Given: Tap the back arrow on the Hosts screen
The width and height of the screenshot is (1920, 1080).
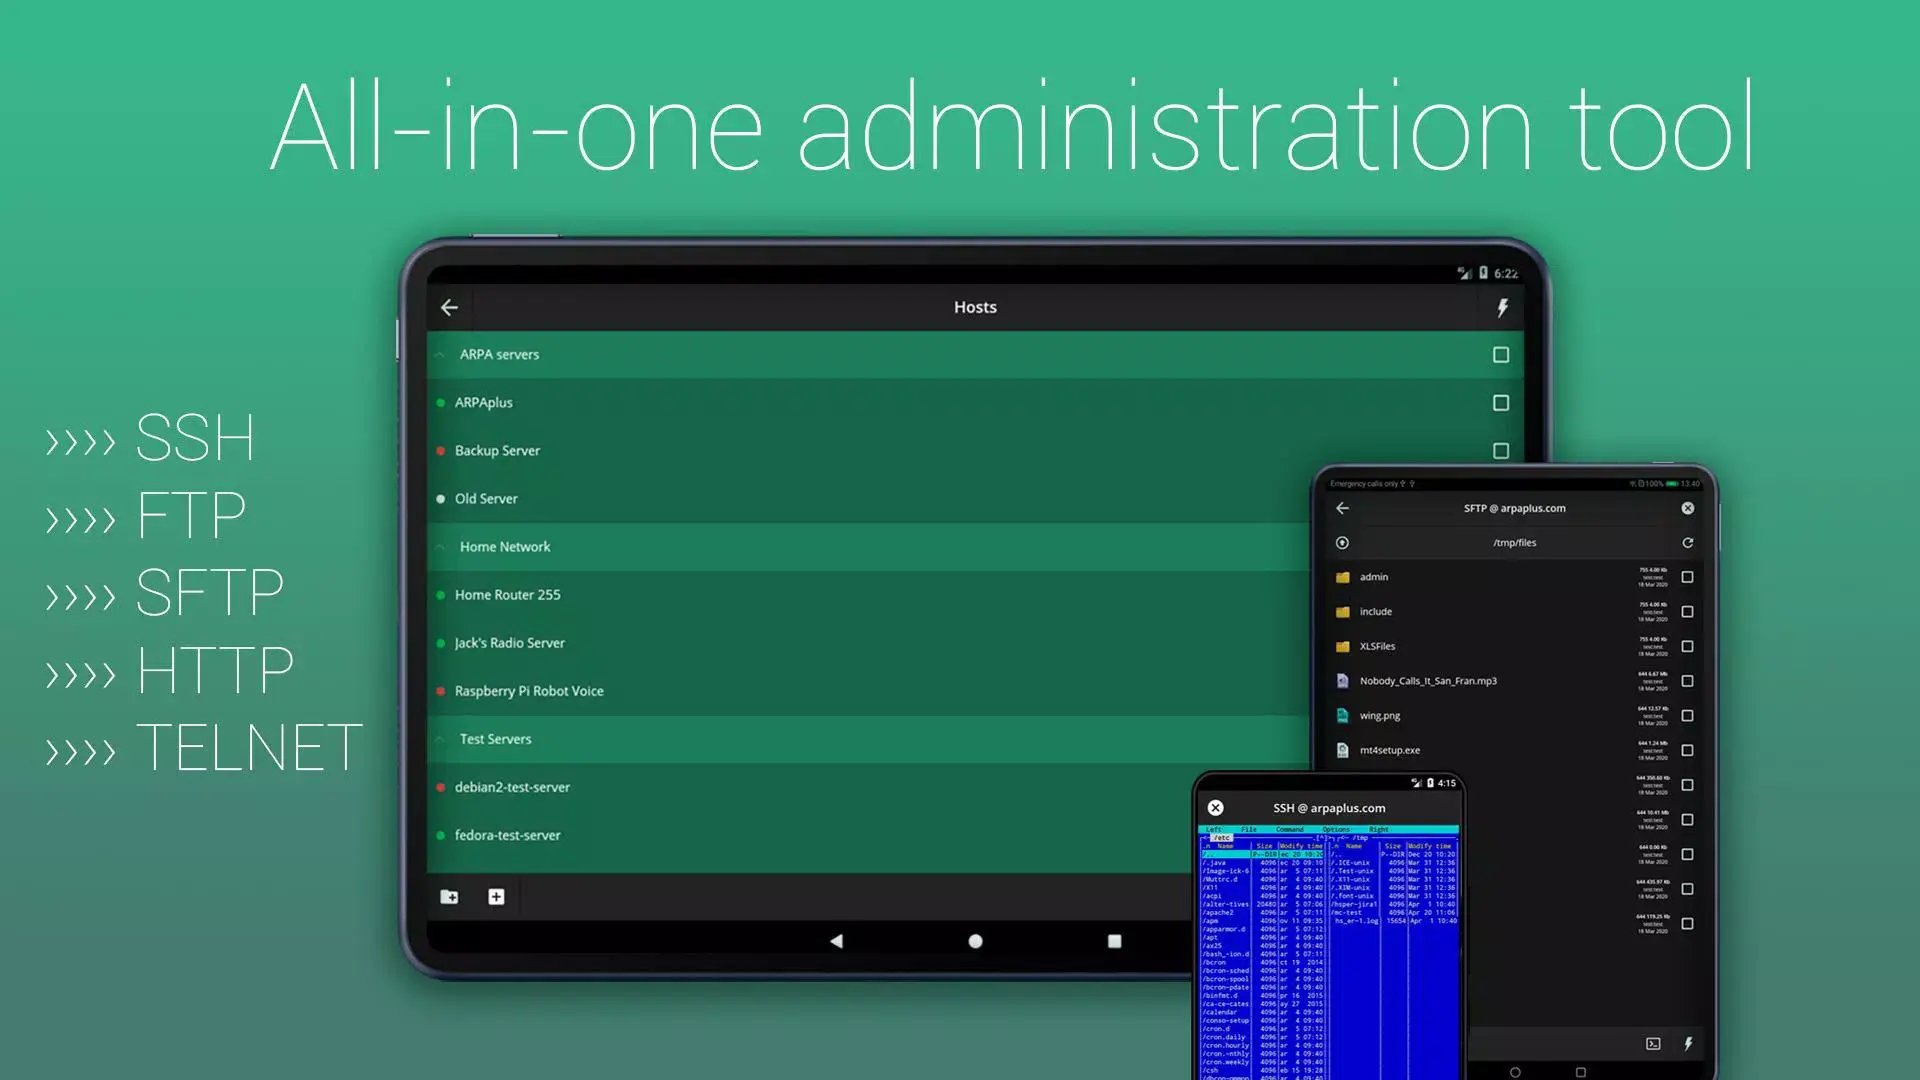Looking at the screenshot, I should [449, 307].
